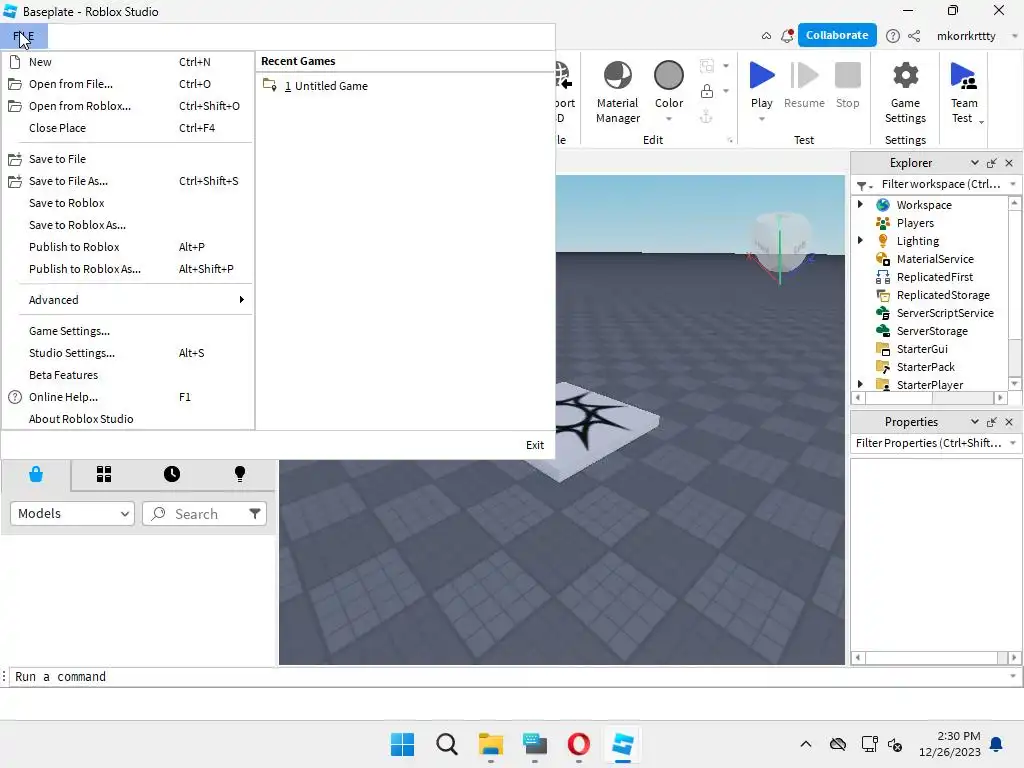Image resolution: width=1024 pixels, height=768 pixels.
Task: Undock the Properties panel
Action: click(x=991, y=422)
